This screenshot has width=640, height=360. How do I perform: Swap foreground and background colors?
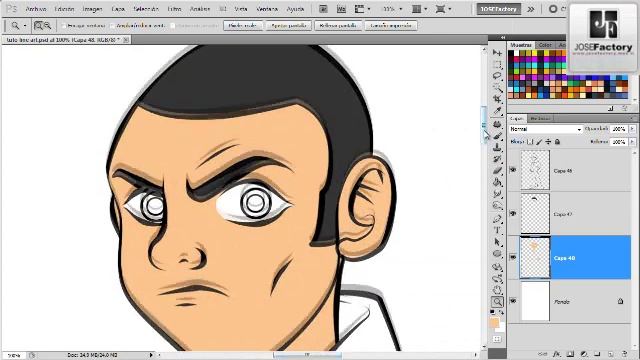pyautogui.click(x=501, y=312)
